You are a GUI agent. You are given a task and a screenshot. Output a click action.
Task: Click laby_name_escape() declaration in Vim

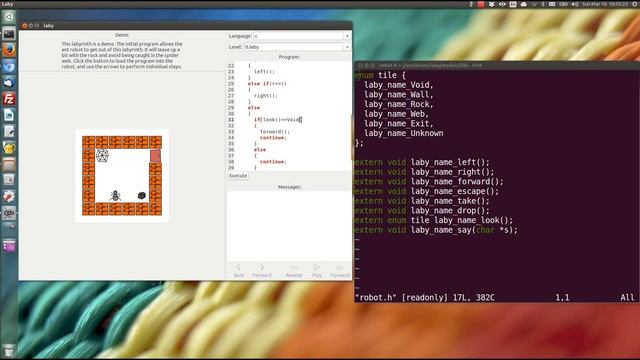427,191
